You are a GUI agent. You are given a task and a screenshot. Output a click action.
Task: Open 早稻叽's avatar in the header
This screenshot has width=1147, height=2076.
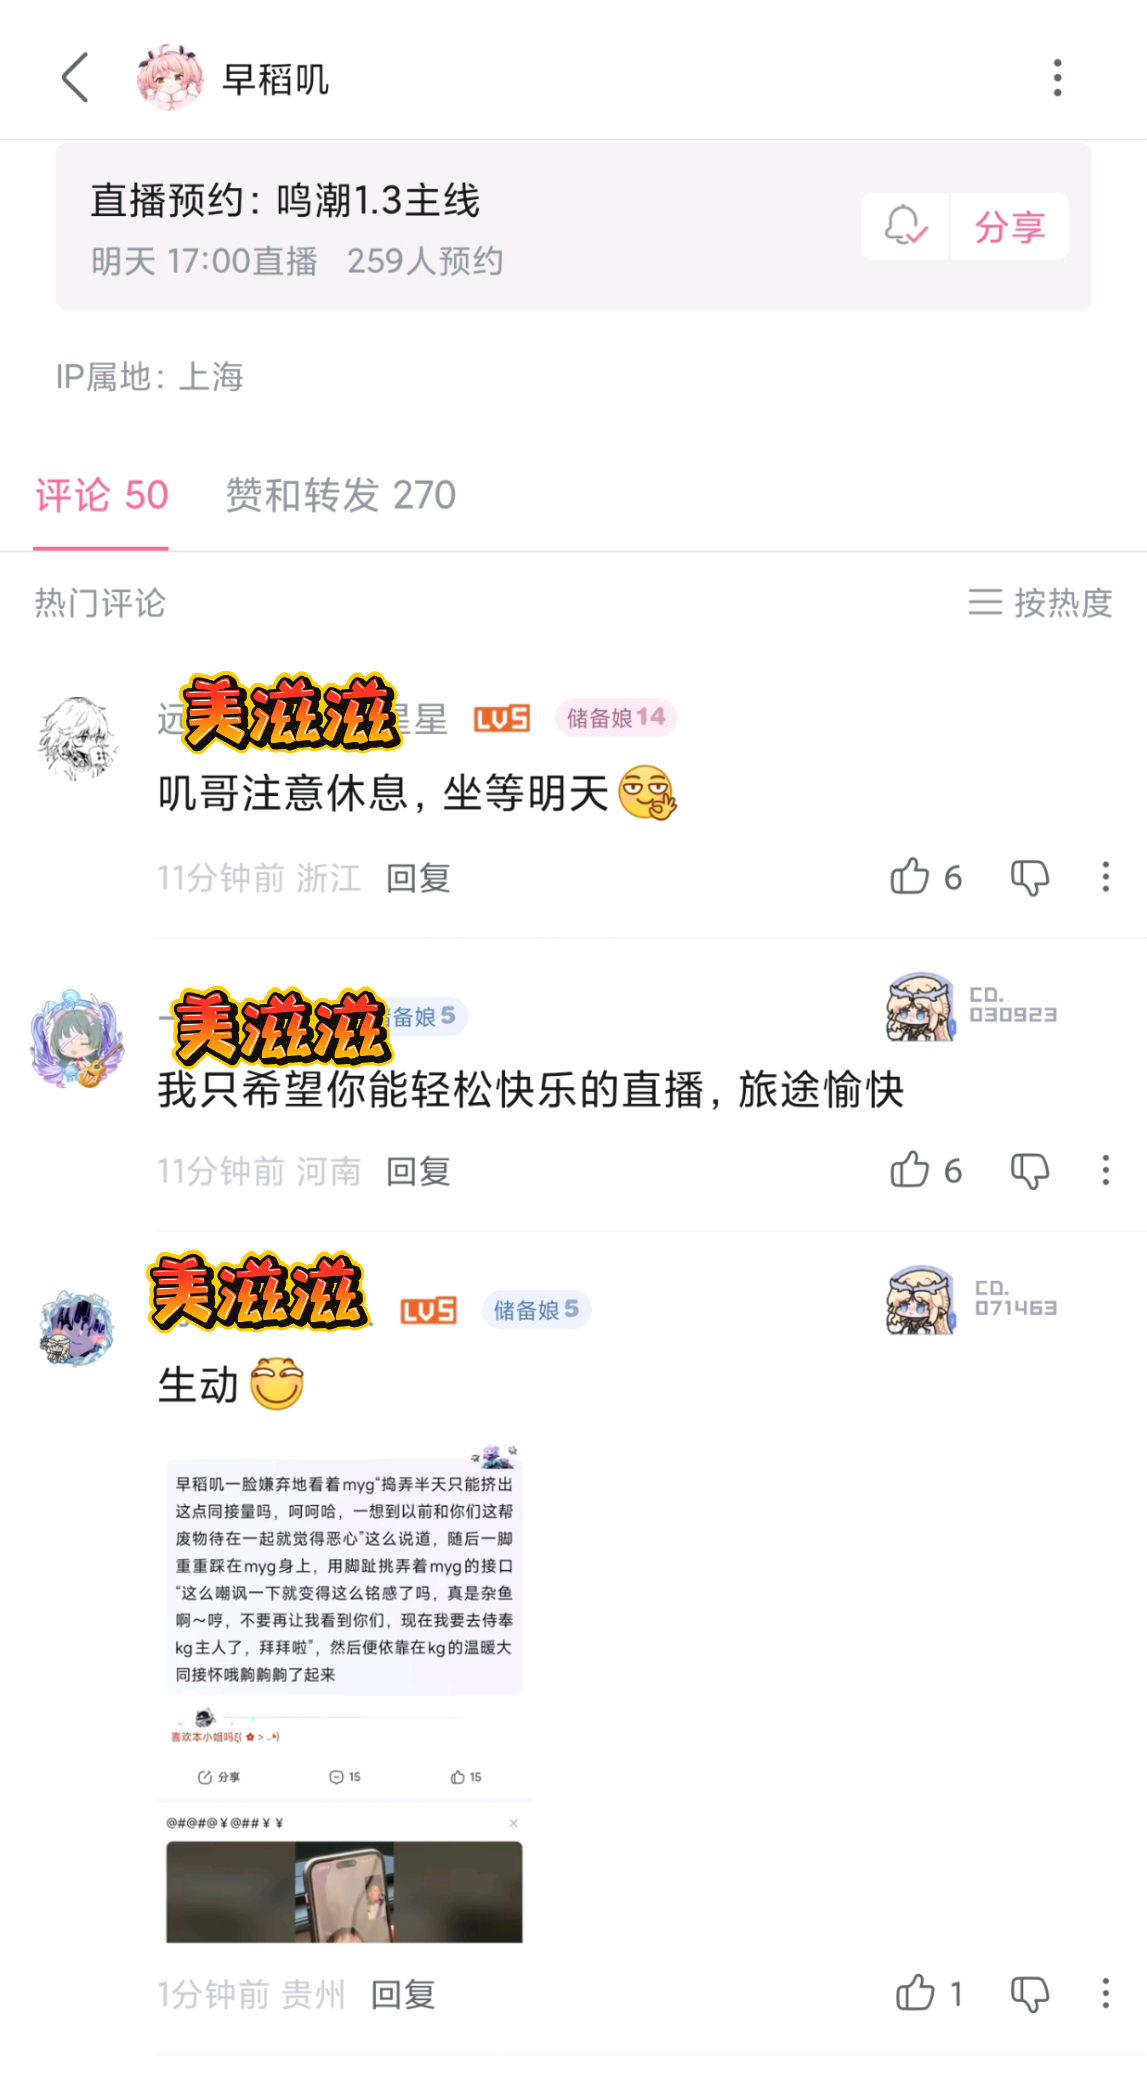click(170, 78)
